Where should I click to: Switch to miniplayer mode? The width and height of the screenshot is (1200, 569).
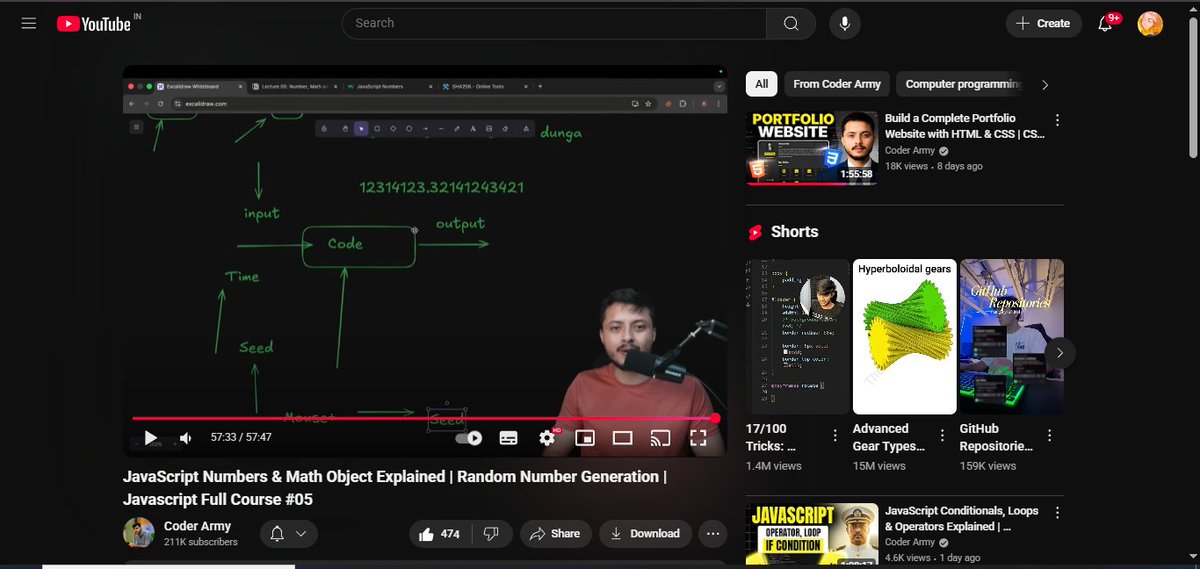585,438
